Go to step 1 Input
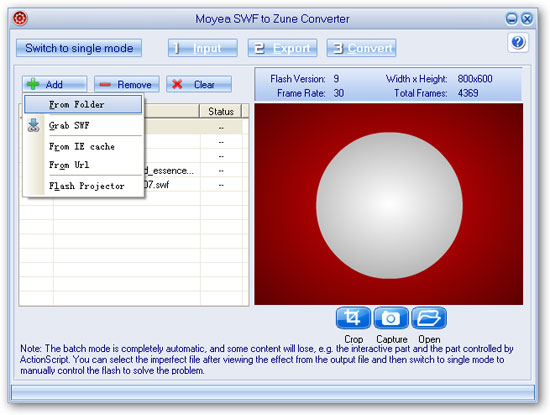 [203, 48]
